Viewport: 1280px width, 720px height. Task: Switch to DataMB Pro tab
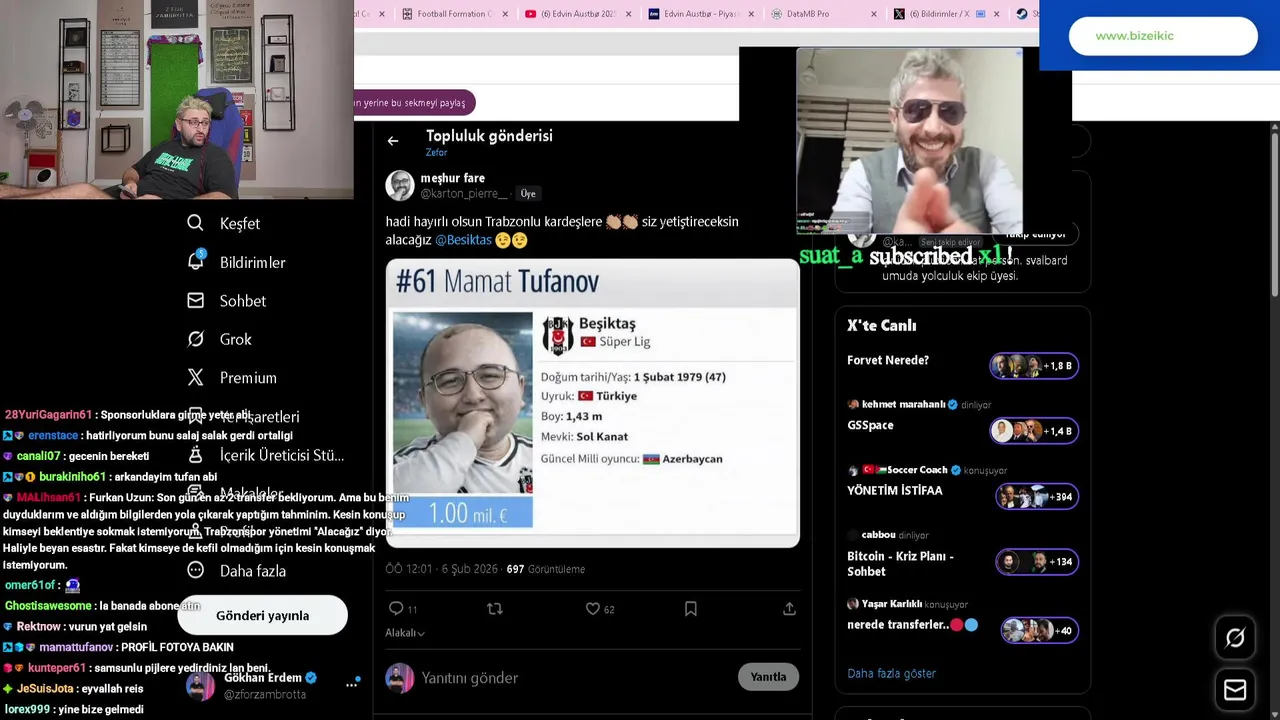(825, 14)
